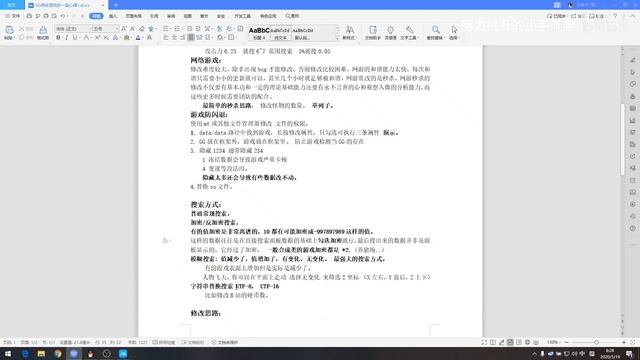Click the vertical scrollbar of the document
The height and width of the screenshot is (360, 640).
622,139
